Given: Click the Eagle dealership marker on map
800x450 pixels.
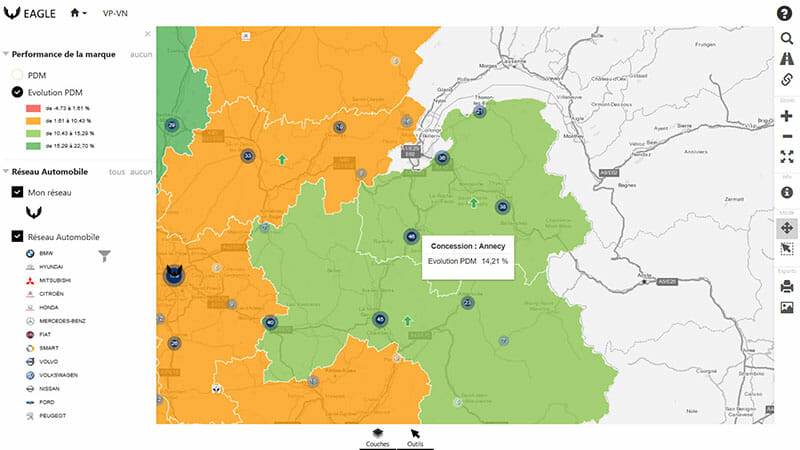Looking at the screenshot, I should pos(174,274).
